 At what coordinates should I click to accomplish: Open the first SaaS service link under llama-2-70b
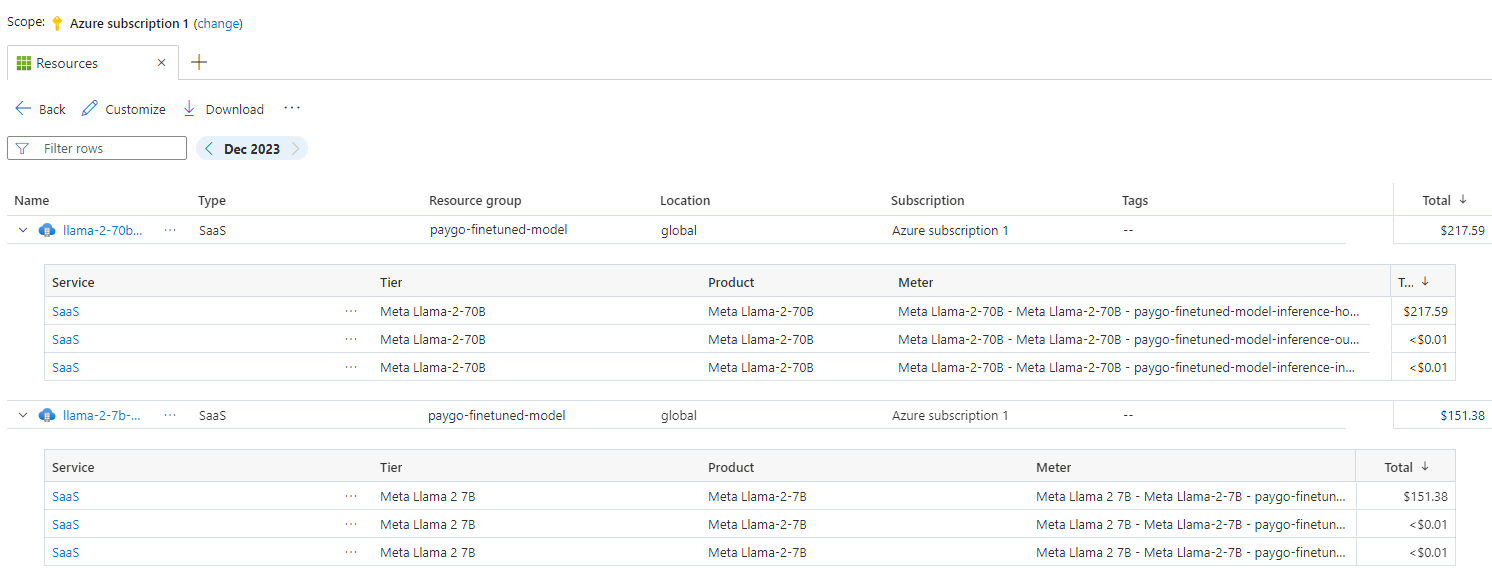(x=65, y=311)
